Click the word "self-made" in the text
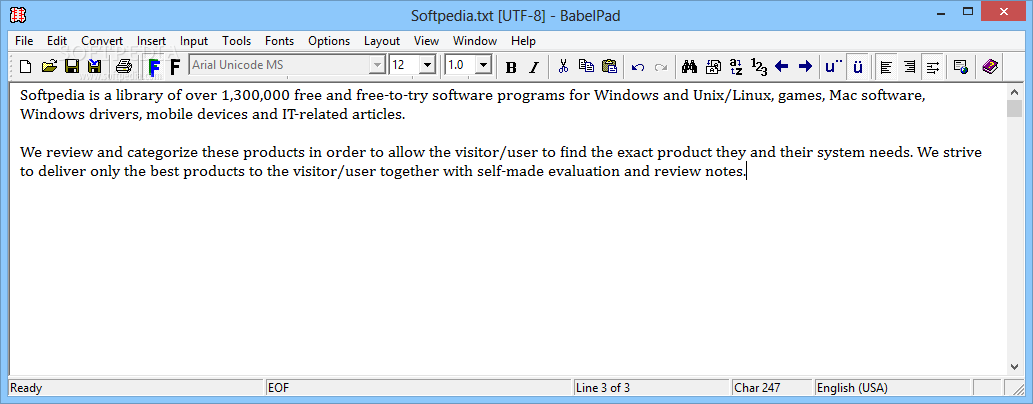 (509, 173)
